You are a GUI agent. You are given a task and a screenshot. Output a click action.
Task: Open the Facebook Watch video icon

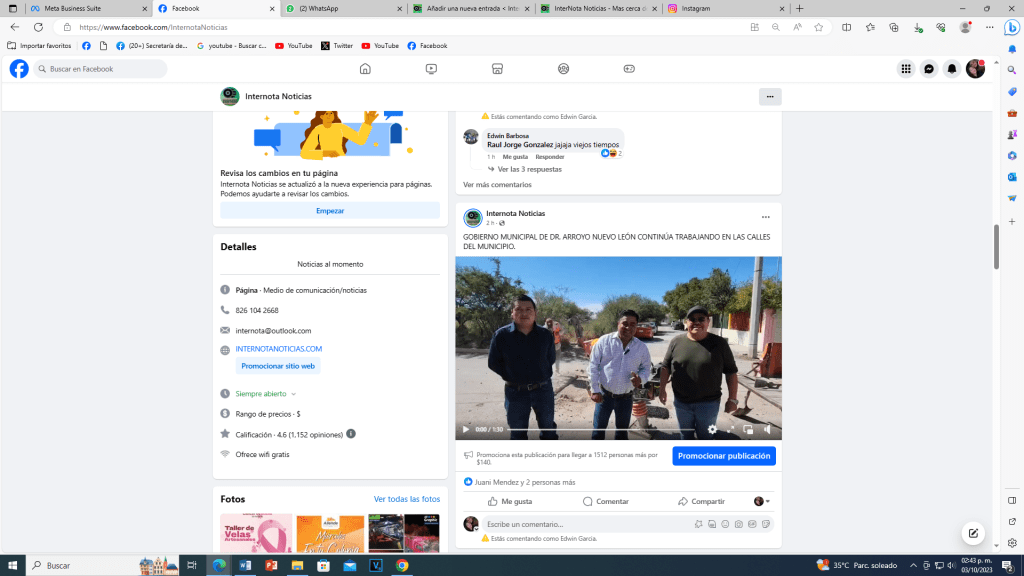431,69
